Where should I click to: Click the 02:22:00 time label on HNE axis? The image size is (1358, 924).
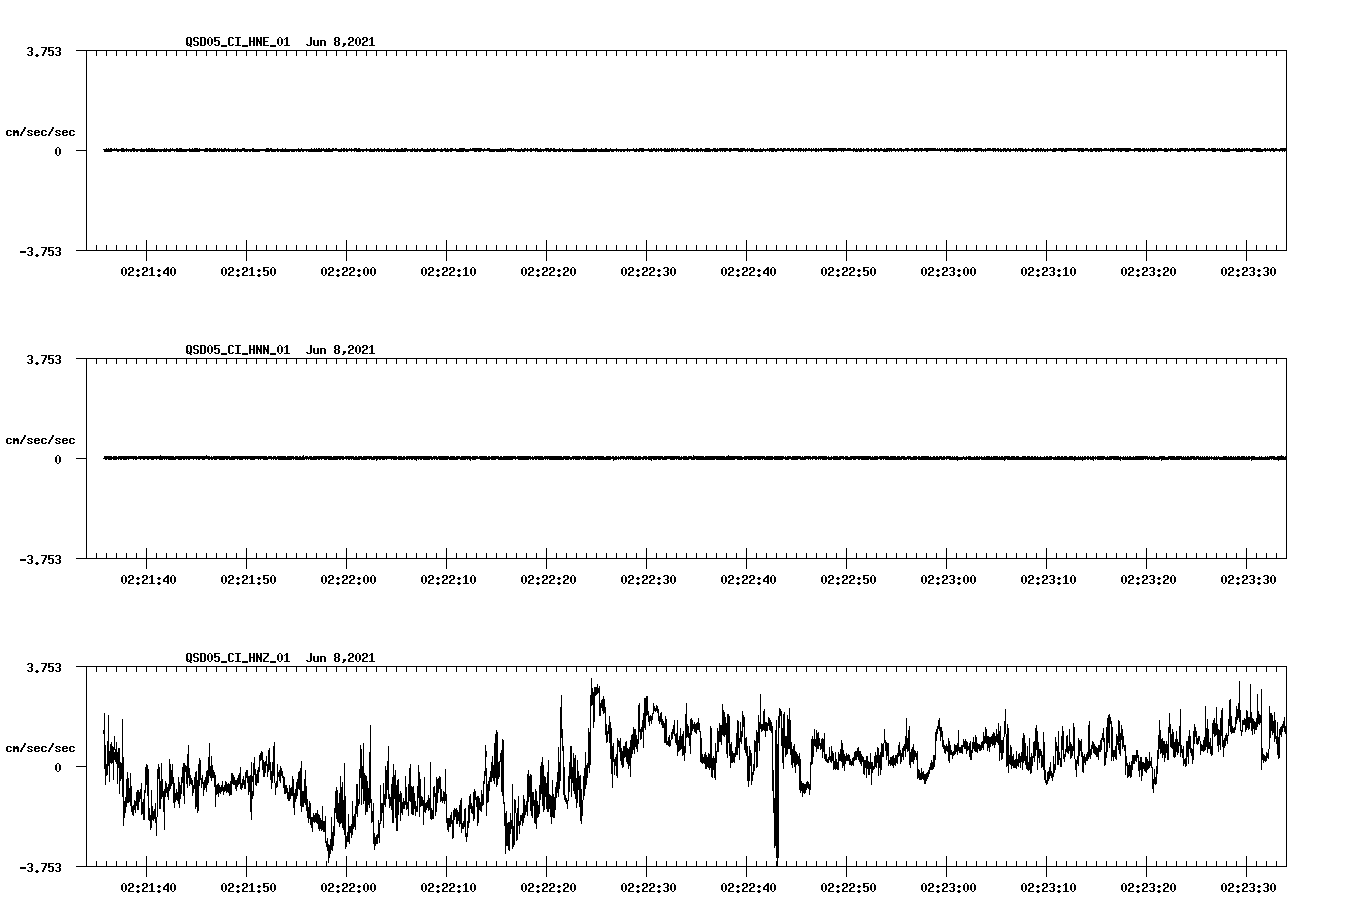[348, 272]
